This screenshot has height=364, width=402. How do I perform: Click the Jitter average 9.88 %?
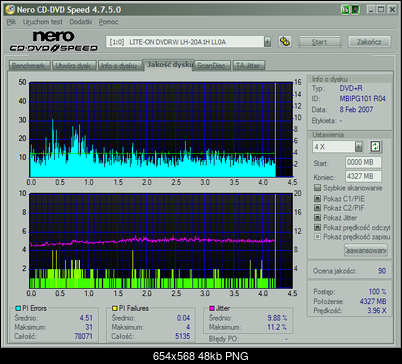click(277, 318)
